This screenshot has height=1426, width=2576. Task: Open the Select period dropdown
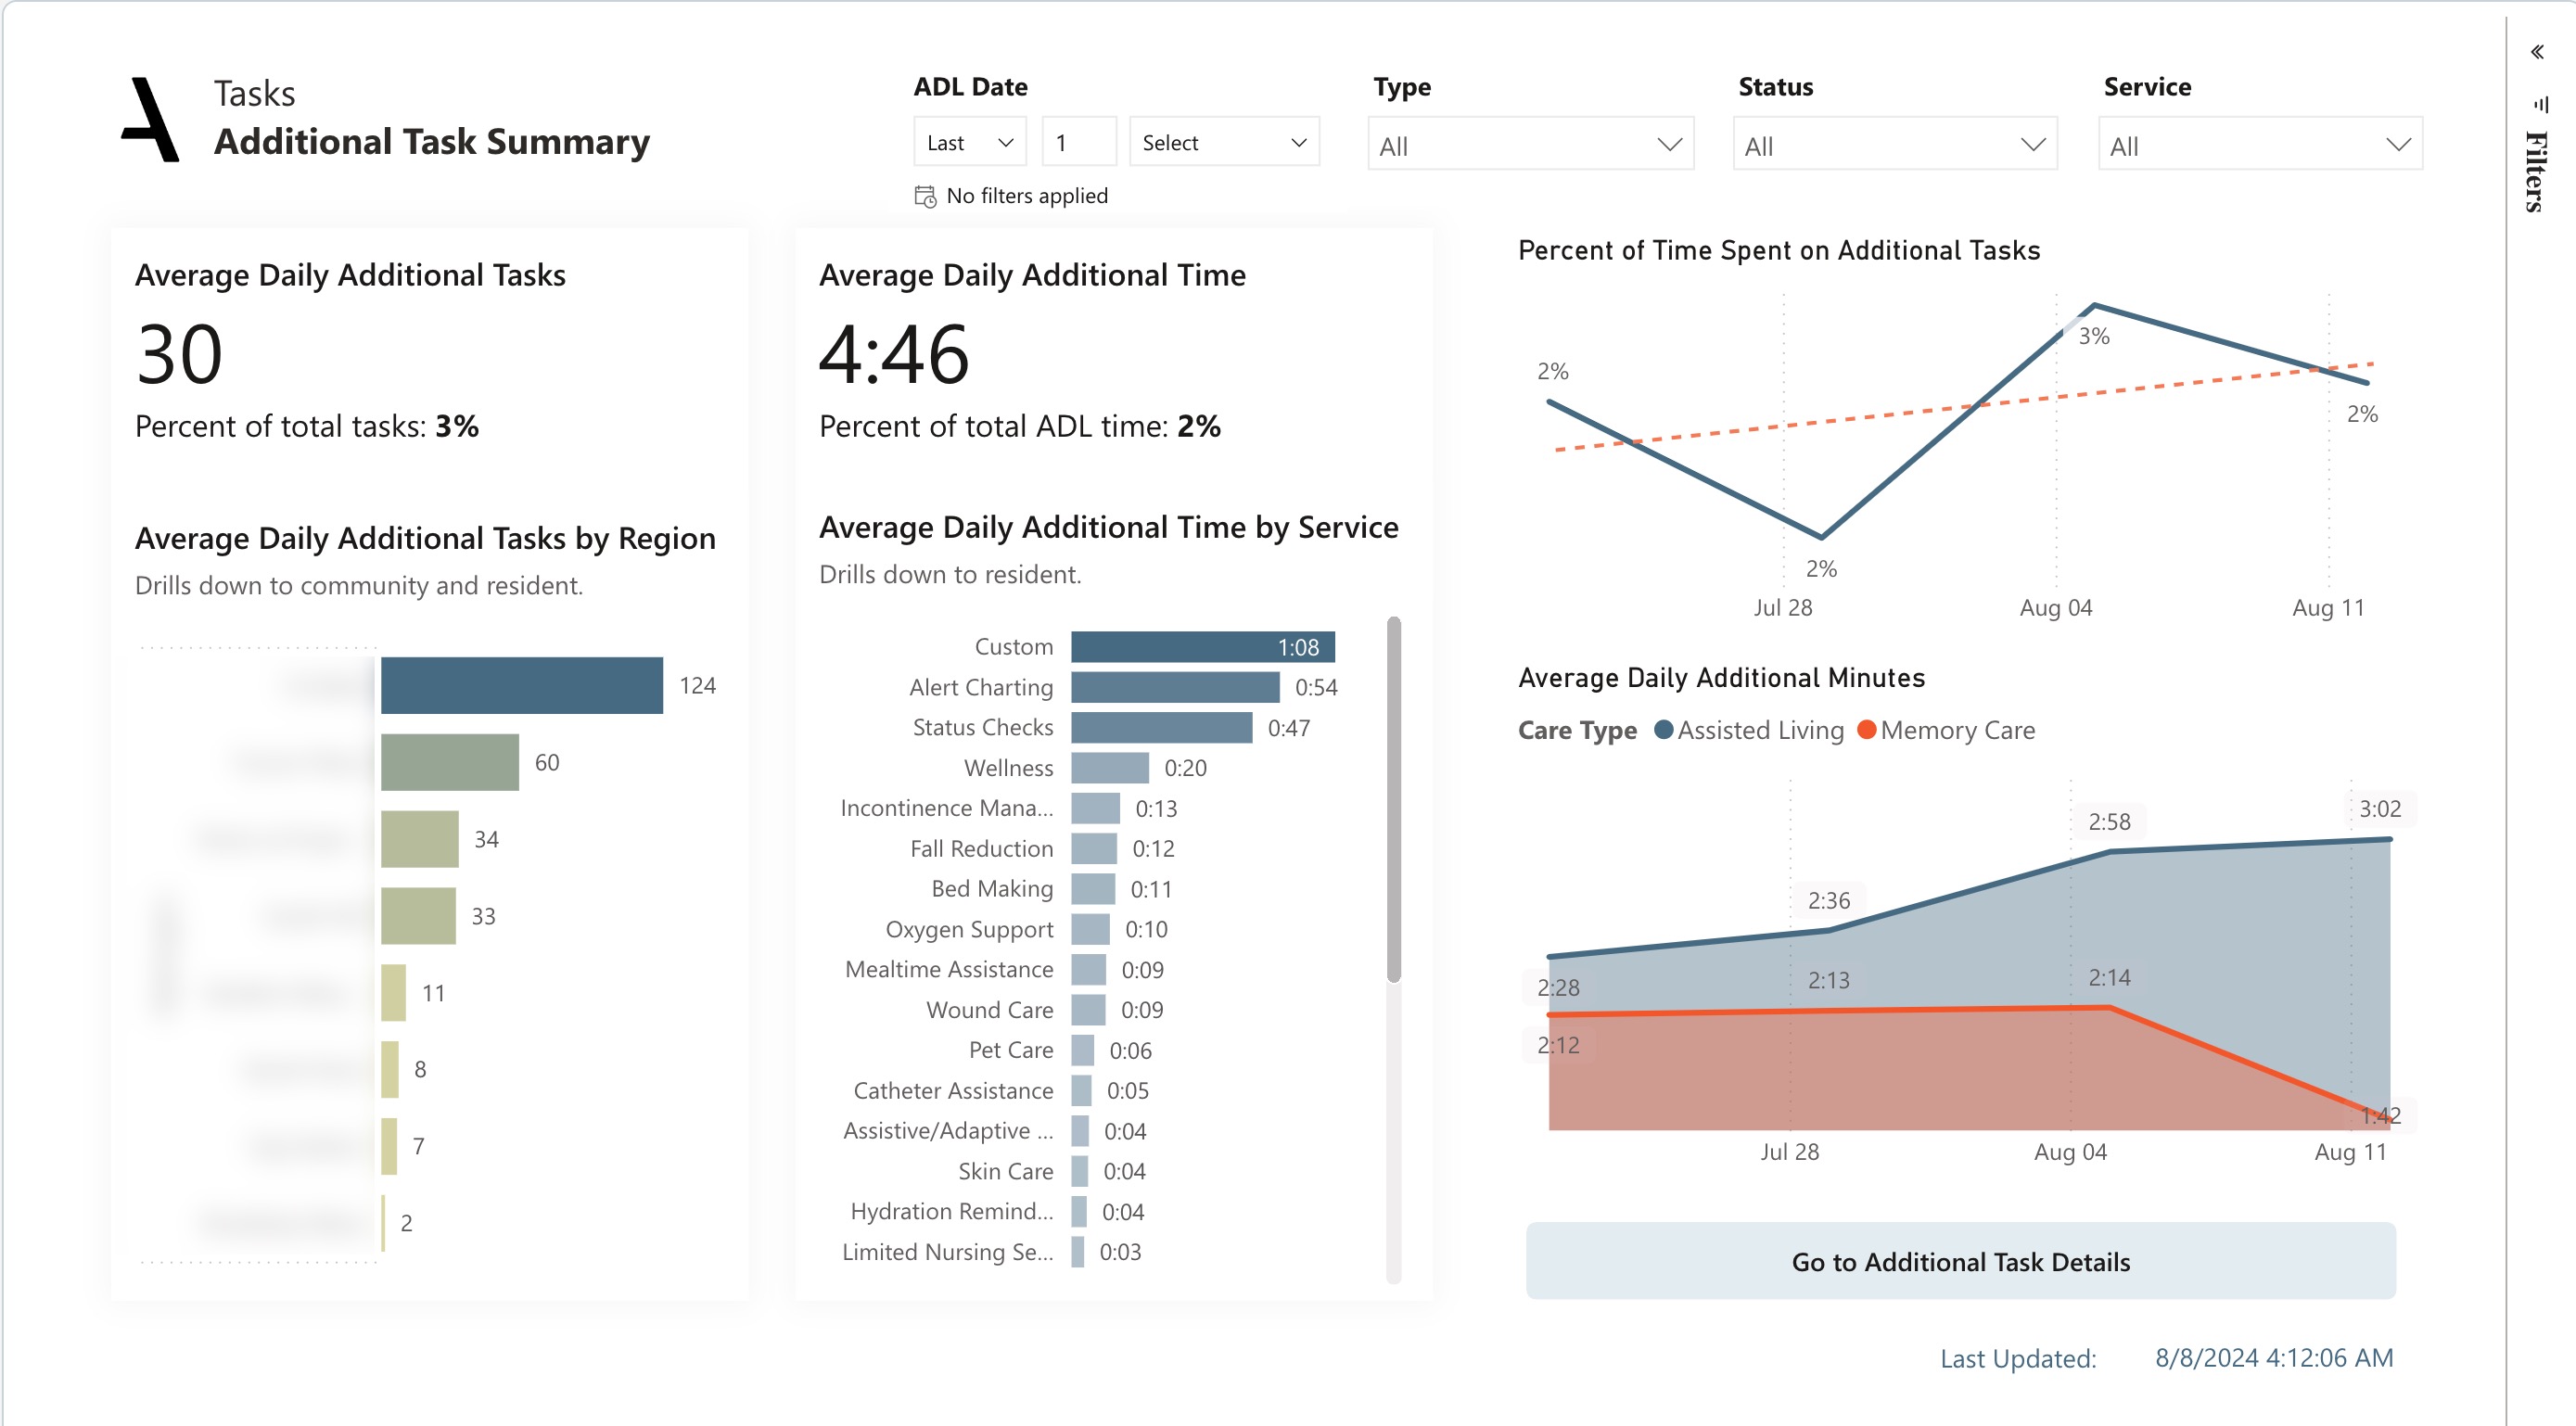coord(1223,143)
